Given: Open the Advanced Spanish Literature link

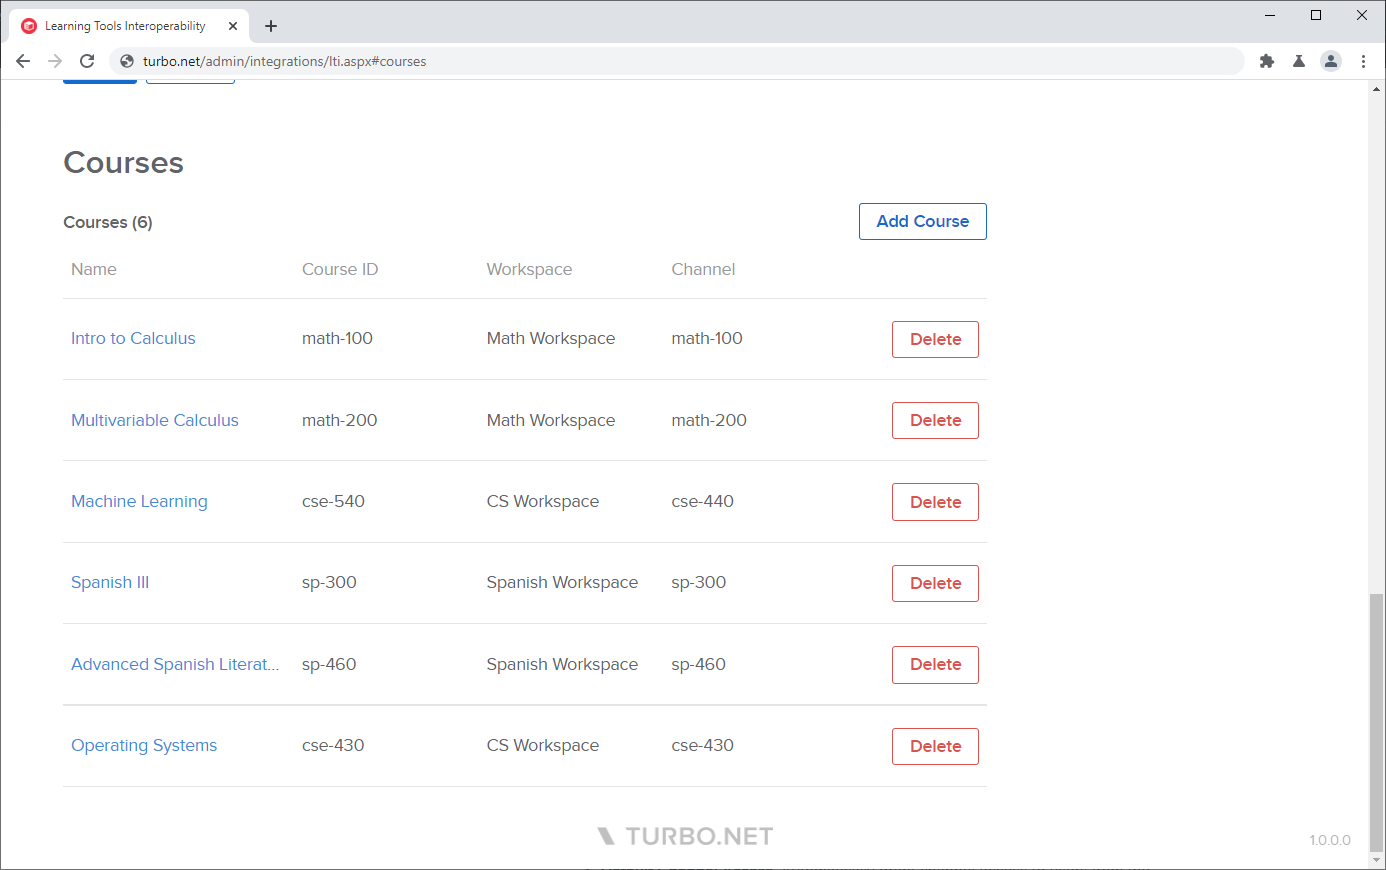Looking at the screenshot, I should pyautogui.click(x=175, y=664).
